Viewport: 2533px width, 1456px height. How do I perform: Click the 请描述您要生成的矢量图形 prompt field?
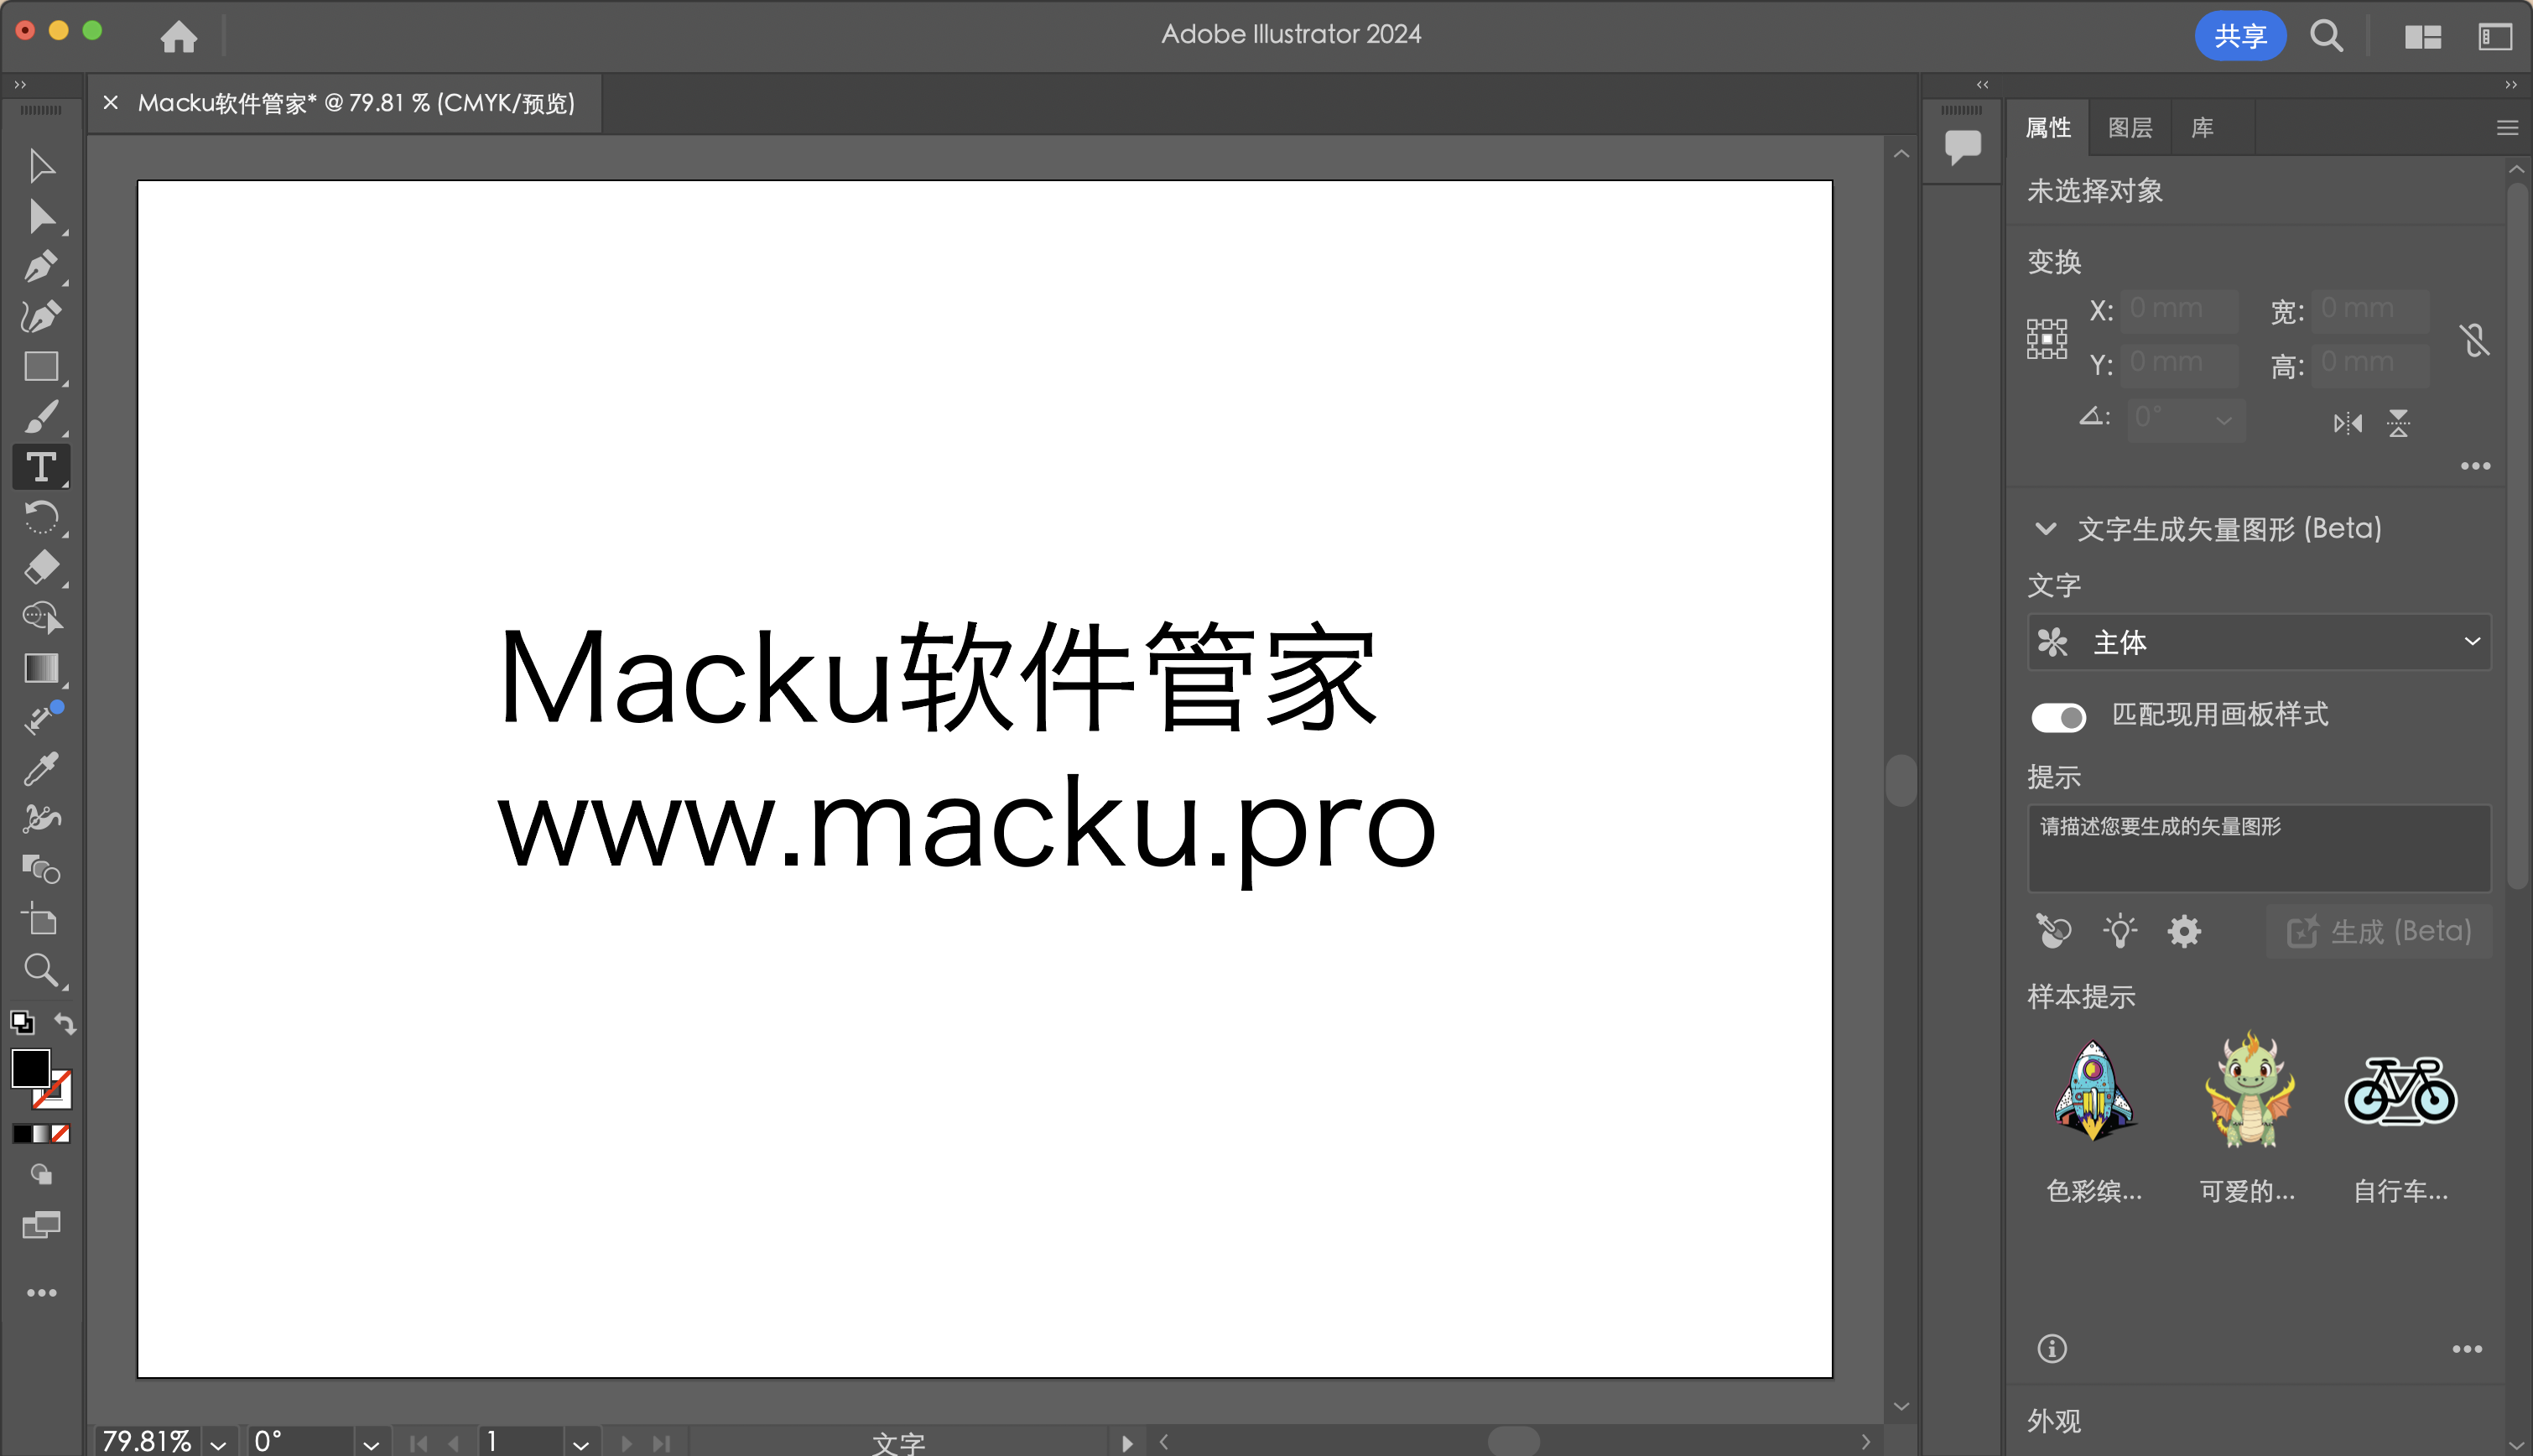pos(2258,847)
